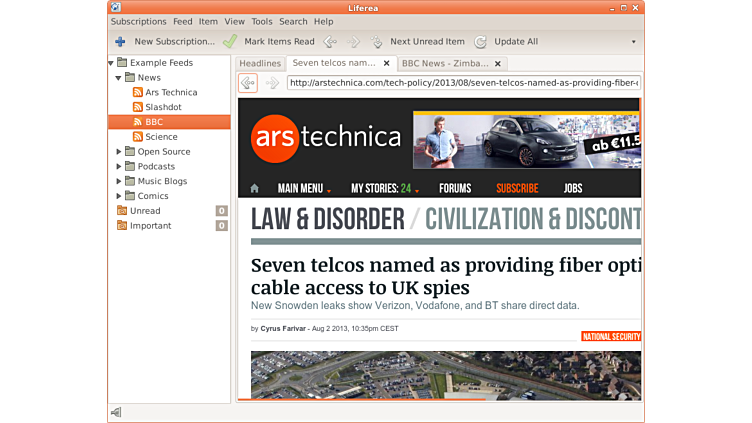Close the Seven telcos tab
The height and width of the screenshot is (423, 752).
(387, 63)
